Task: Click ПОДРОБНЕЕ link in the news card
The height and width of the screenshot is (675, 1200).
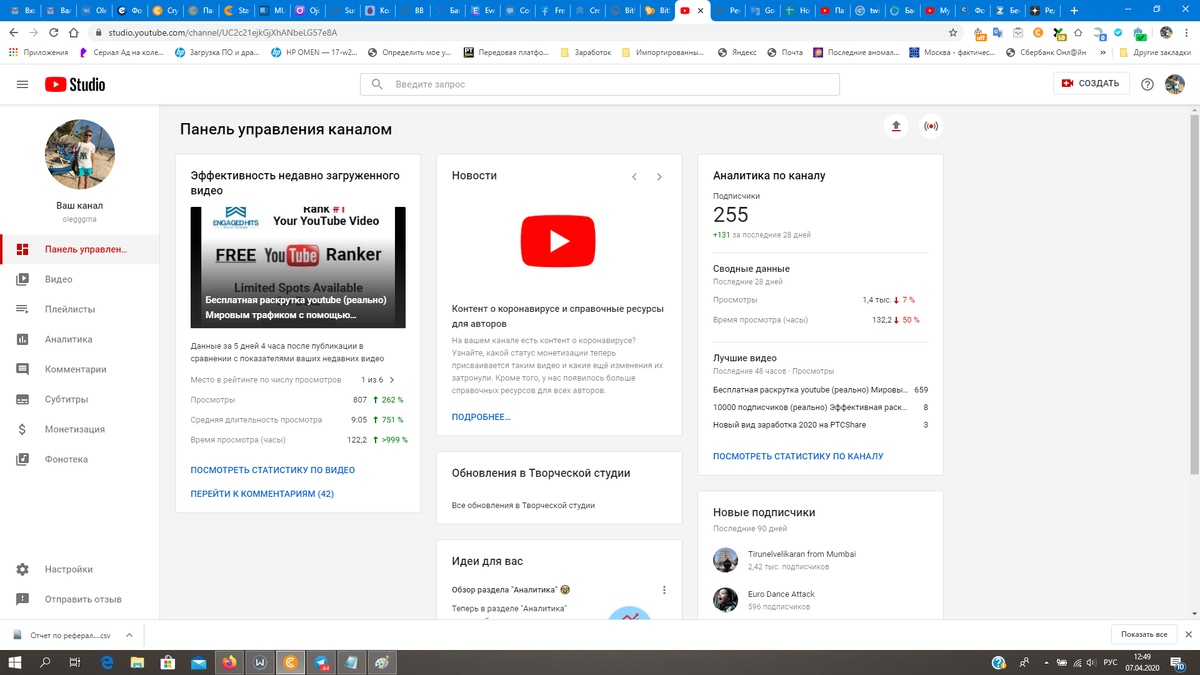Action: tap(481, 416)
